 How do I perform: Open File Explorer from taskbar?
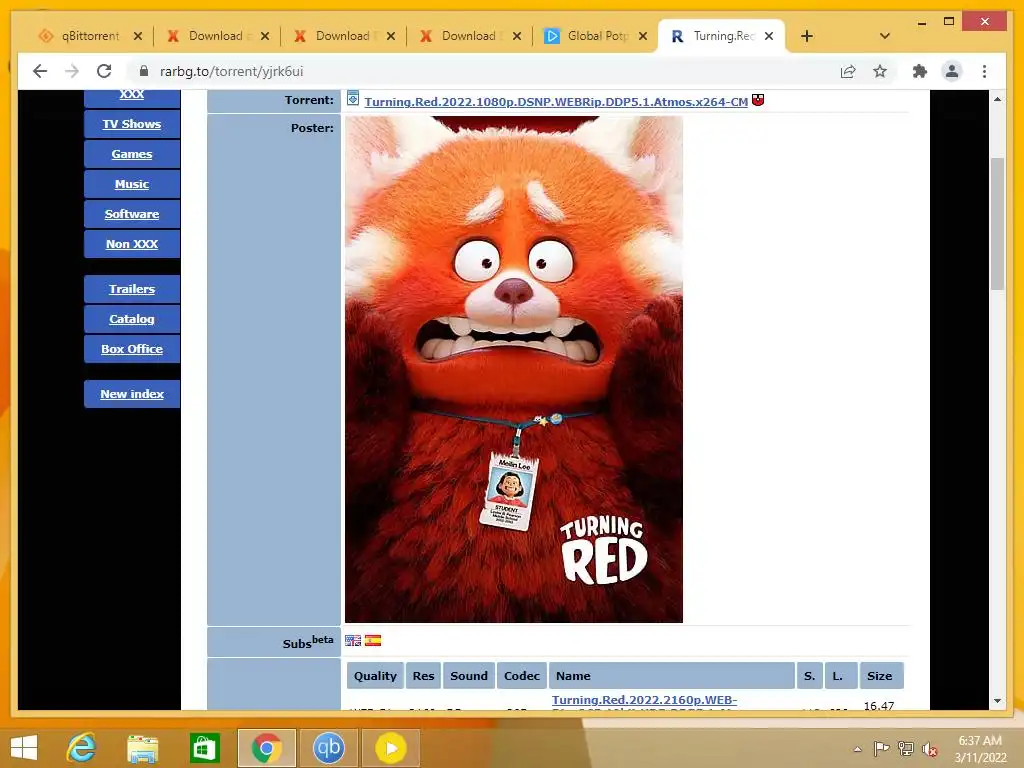[142, 748]
